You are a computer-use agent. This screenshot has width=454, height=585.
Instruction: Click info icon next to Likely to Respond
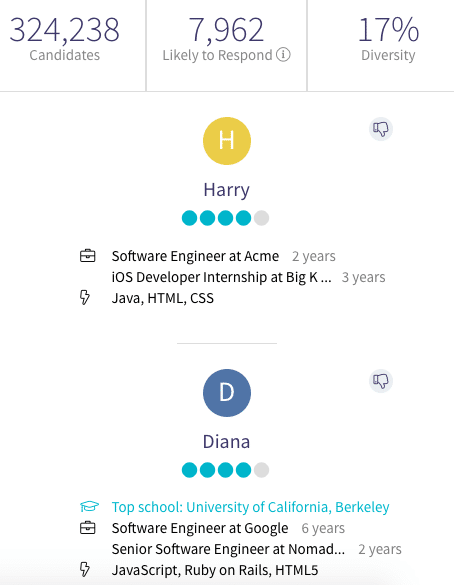[284, 55]
